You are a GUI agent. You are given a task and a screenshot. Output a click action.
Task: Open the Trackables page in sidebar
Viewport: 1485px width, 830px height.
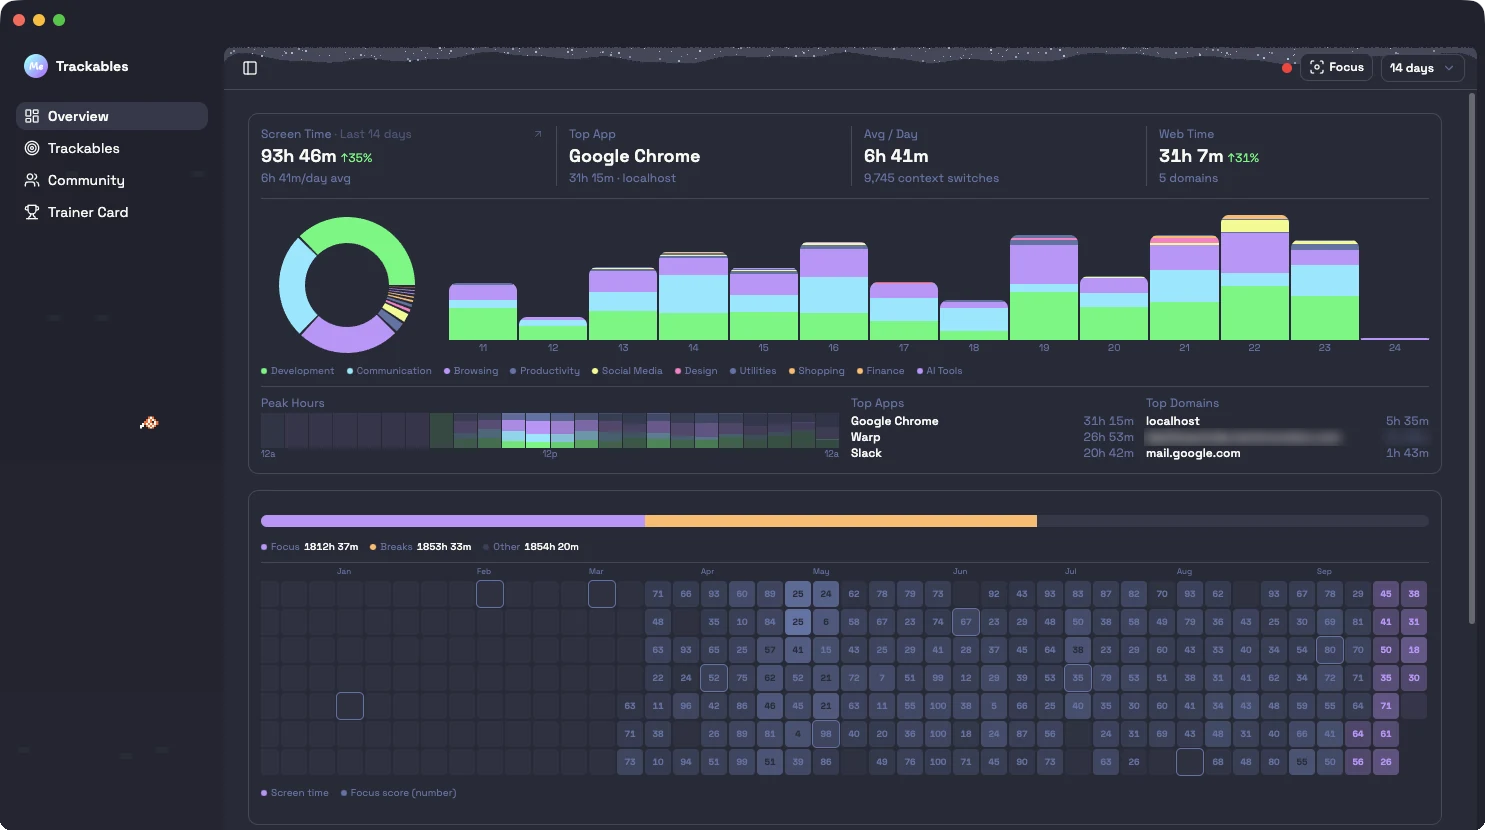tap(112, 148)
